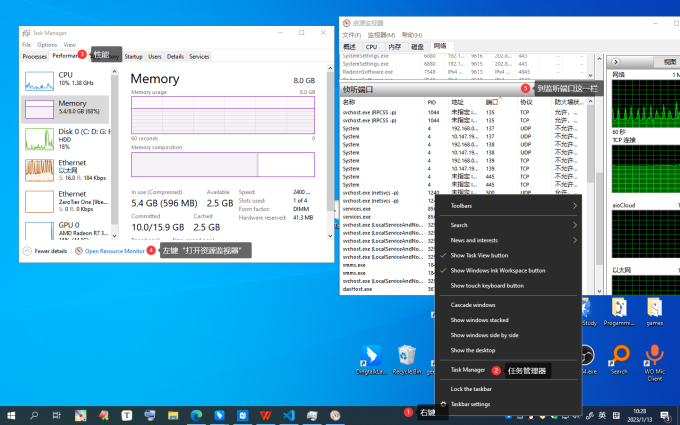This screenshot has width=680, height=425.
Task: Select Show windows side by side
Action: pos(484,335)
